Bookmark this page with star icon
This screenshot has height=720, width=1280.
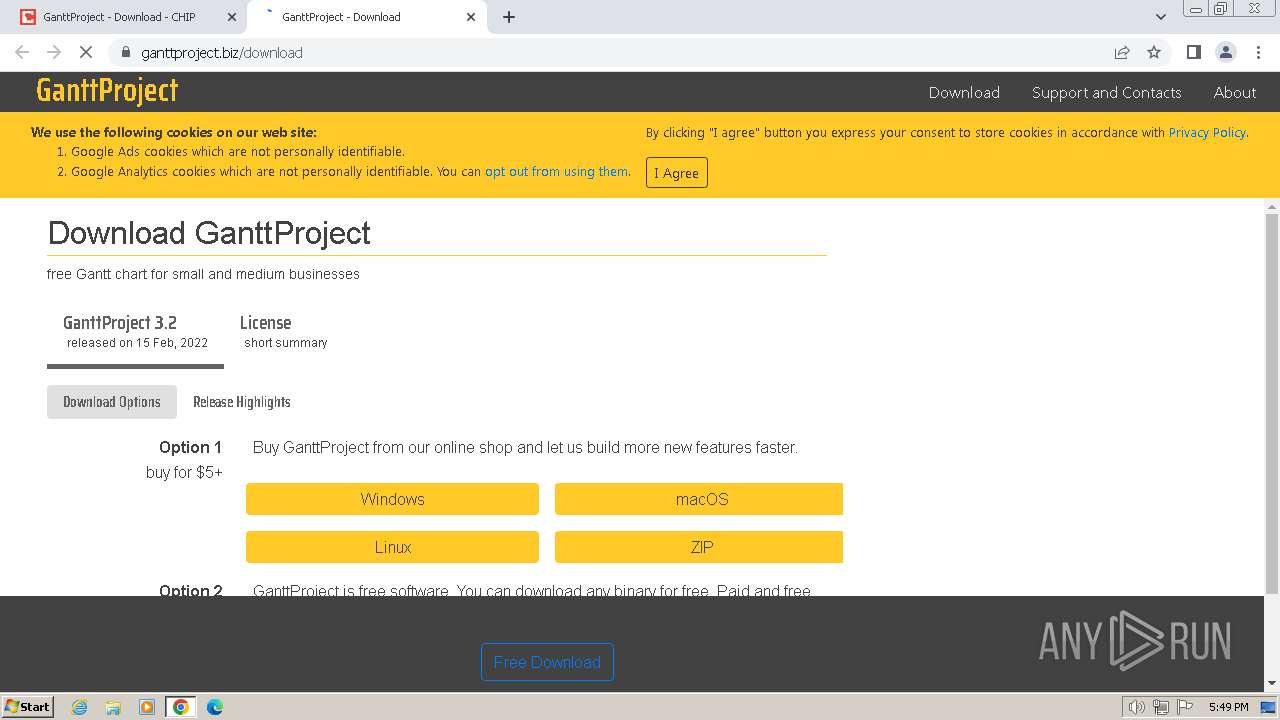pos(1154,52)
